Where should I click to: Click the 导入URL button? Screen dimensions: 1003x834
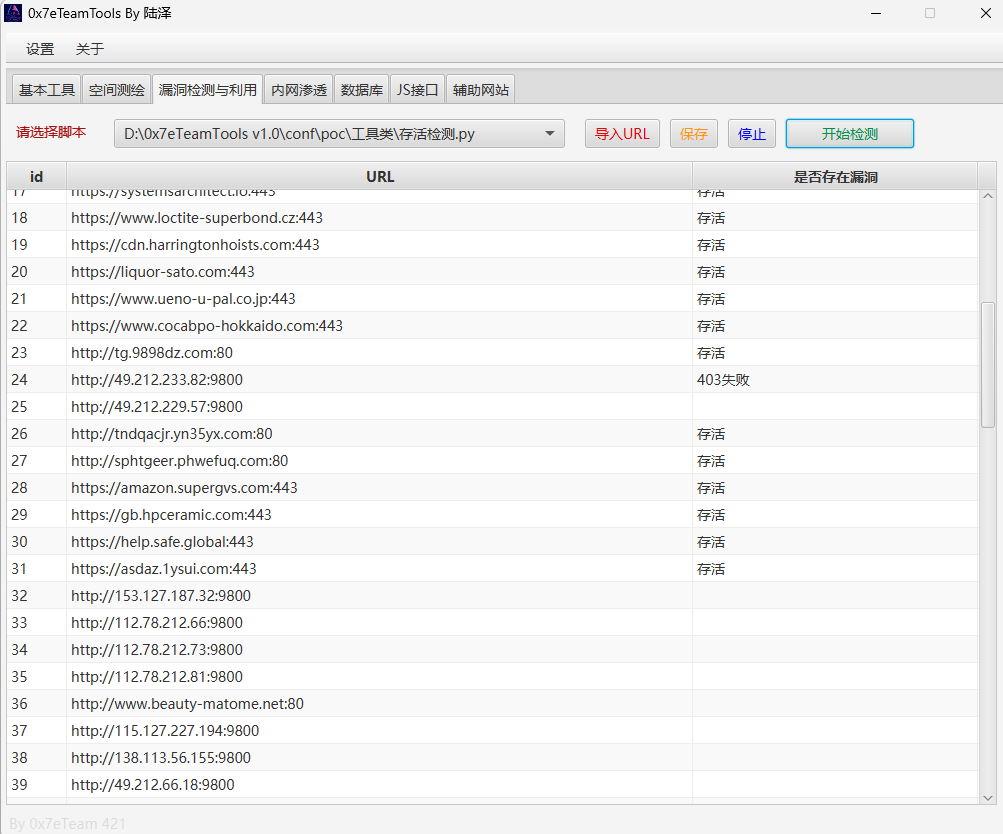(x=622, y=134)
